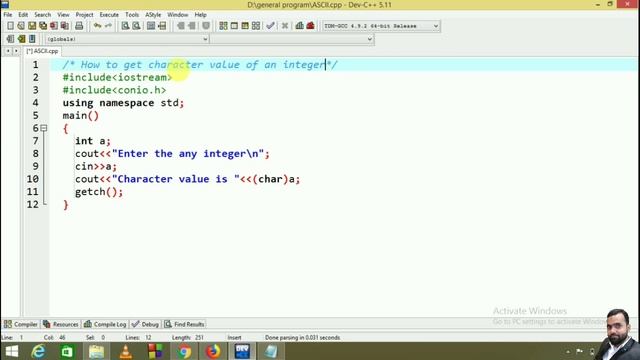Click the Print toolbar icon
Viewport: 640px width, 360px height.
(79, 26)
